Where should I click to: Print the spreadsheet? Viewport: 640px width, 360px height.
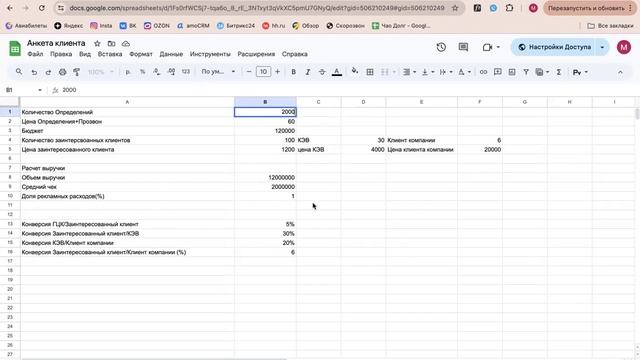(62, 72)
